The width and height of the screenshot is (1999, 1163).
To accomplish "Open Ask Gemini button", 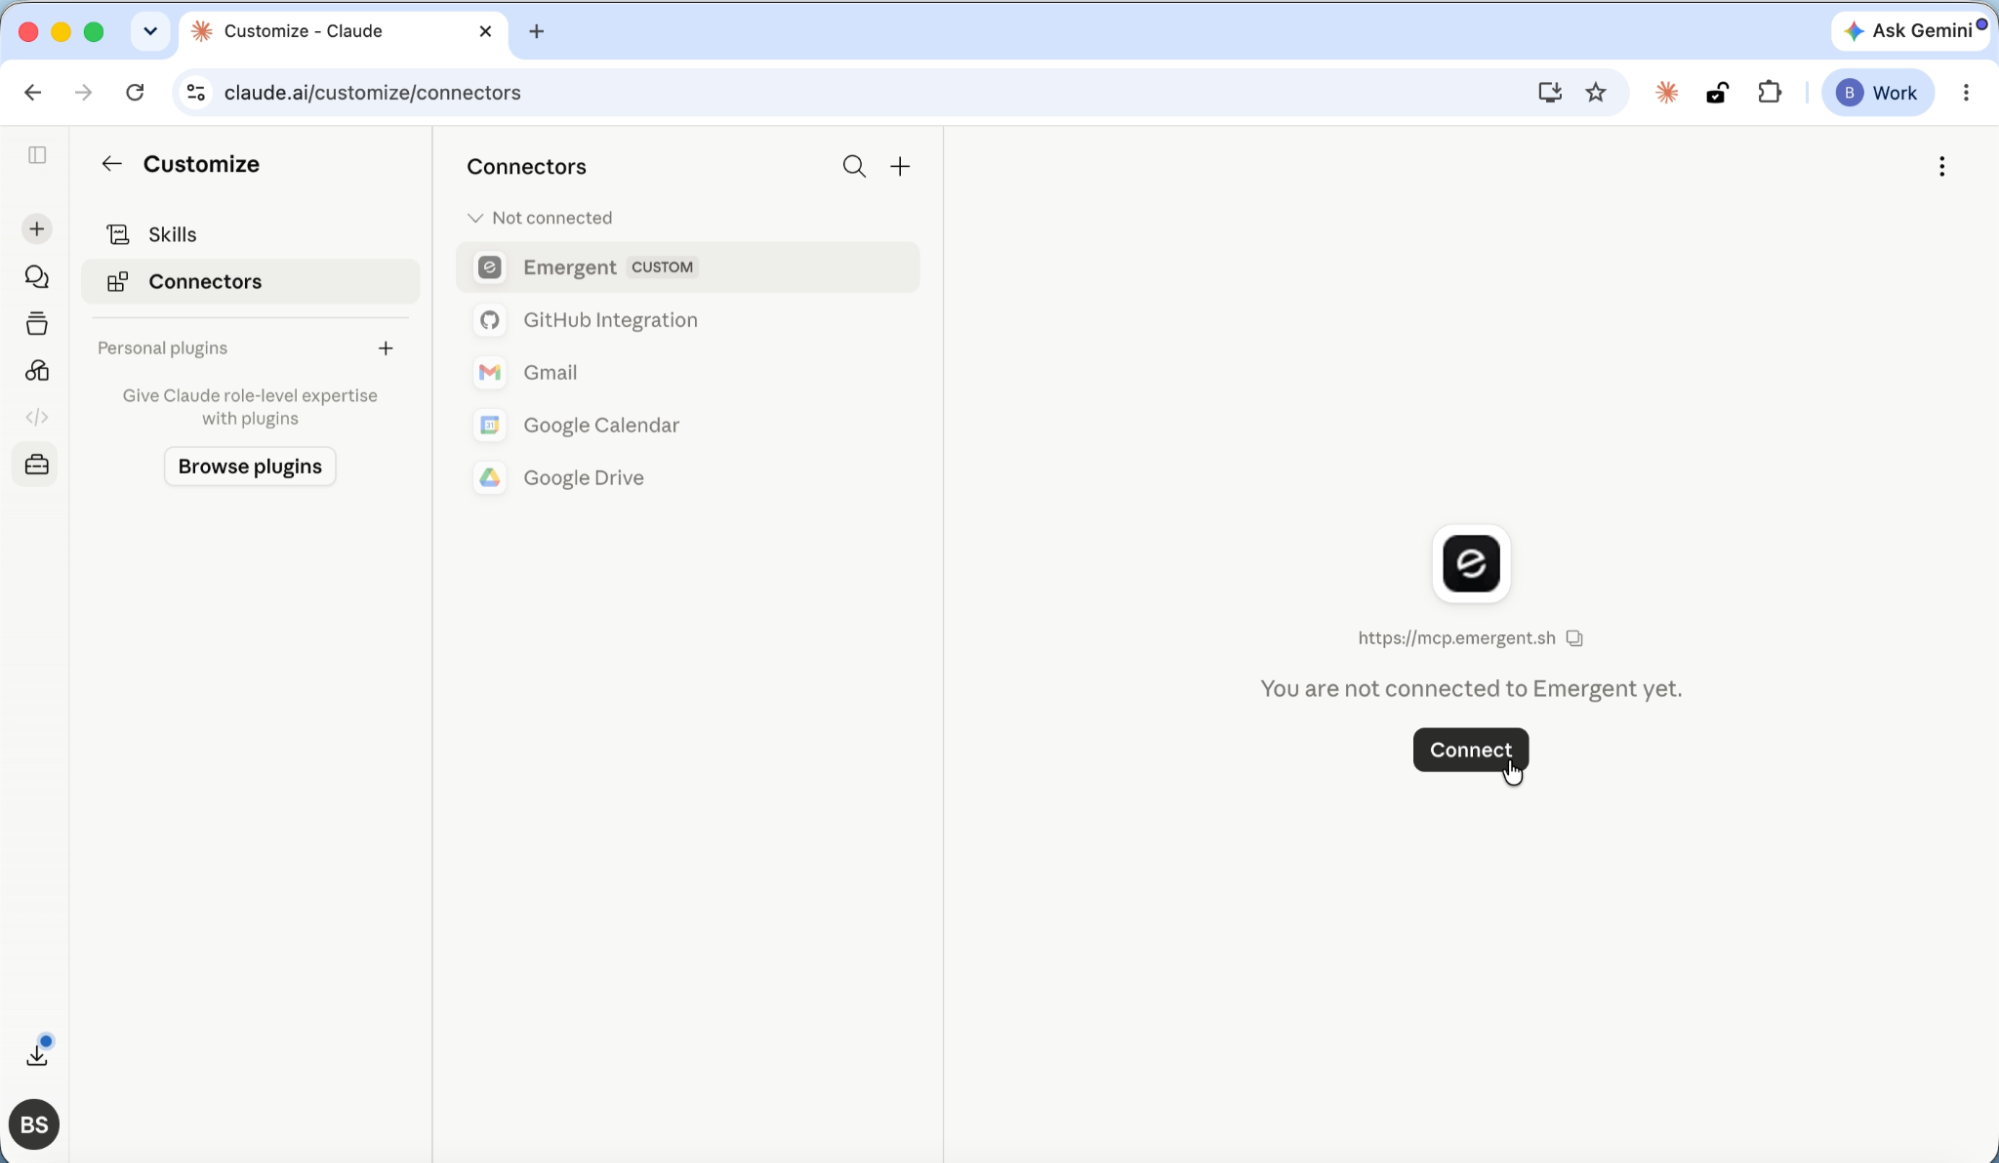I will (x=1912, y=31).
